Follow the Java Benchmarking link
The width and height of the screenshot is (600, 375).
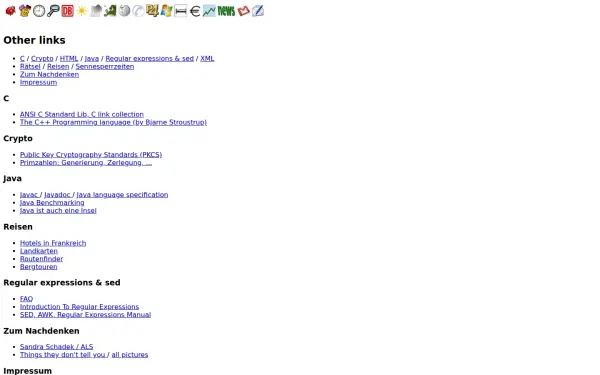coord(52,203)
